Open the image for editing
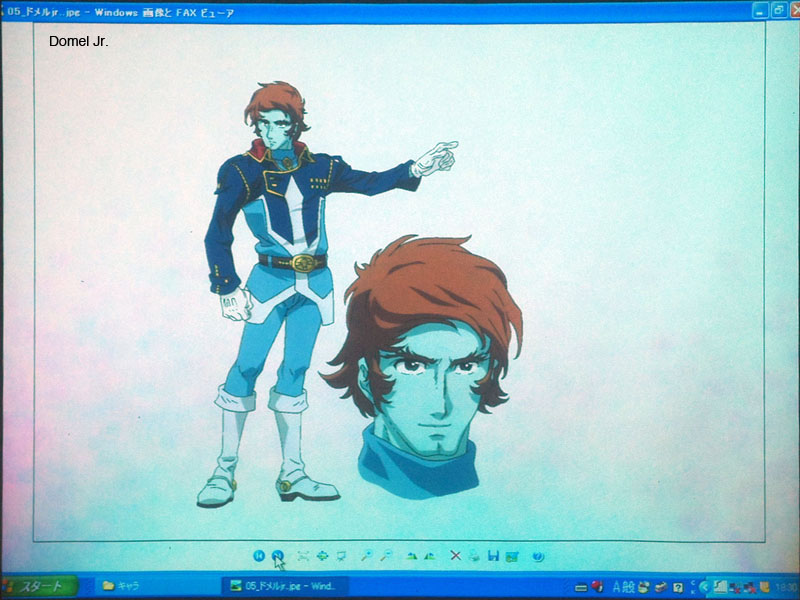 point(512,556)
